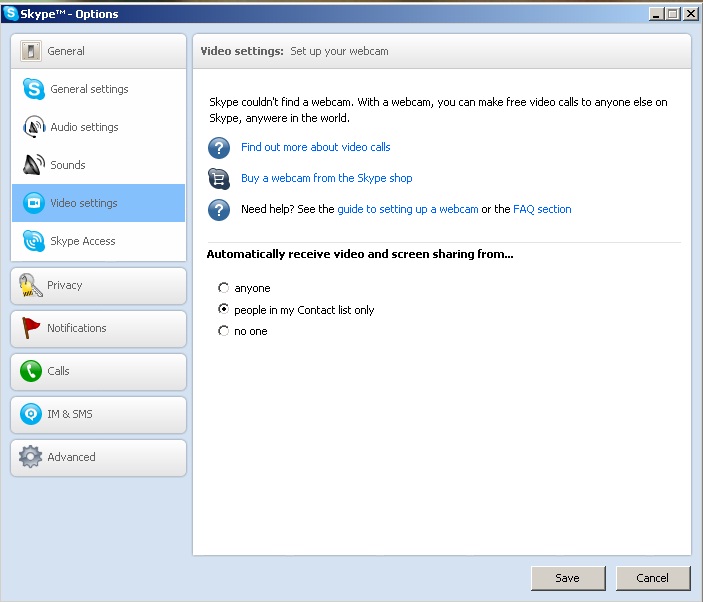Maximize the Skype Options window
The height and width of the screenshot is (602, 703).
673,14
